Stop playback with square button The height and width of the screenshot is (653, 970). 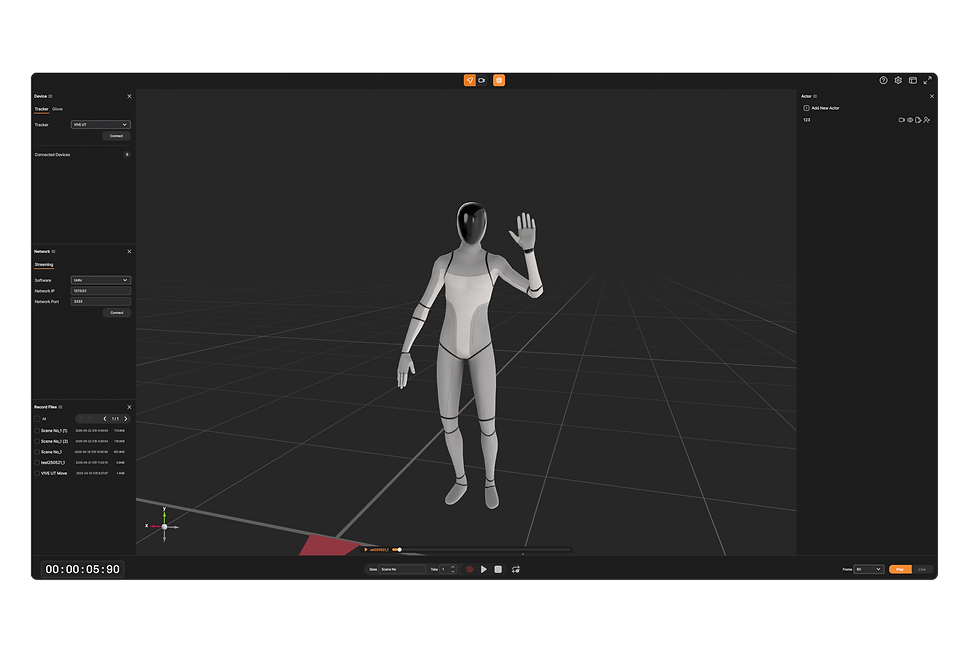498,570
